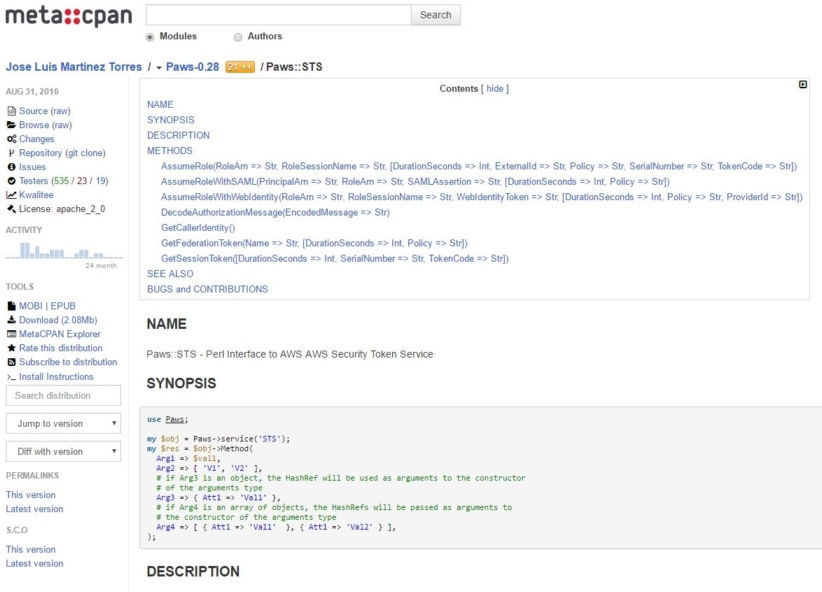Focus the Search distribution field
The width and height of the screenshot is (822, 592).
pyautogui.click(x=63, y=395)
